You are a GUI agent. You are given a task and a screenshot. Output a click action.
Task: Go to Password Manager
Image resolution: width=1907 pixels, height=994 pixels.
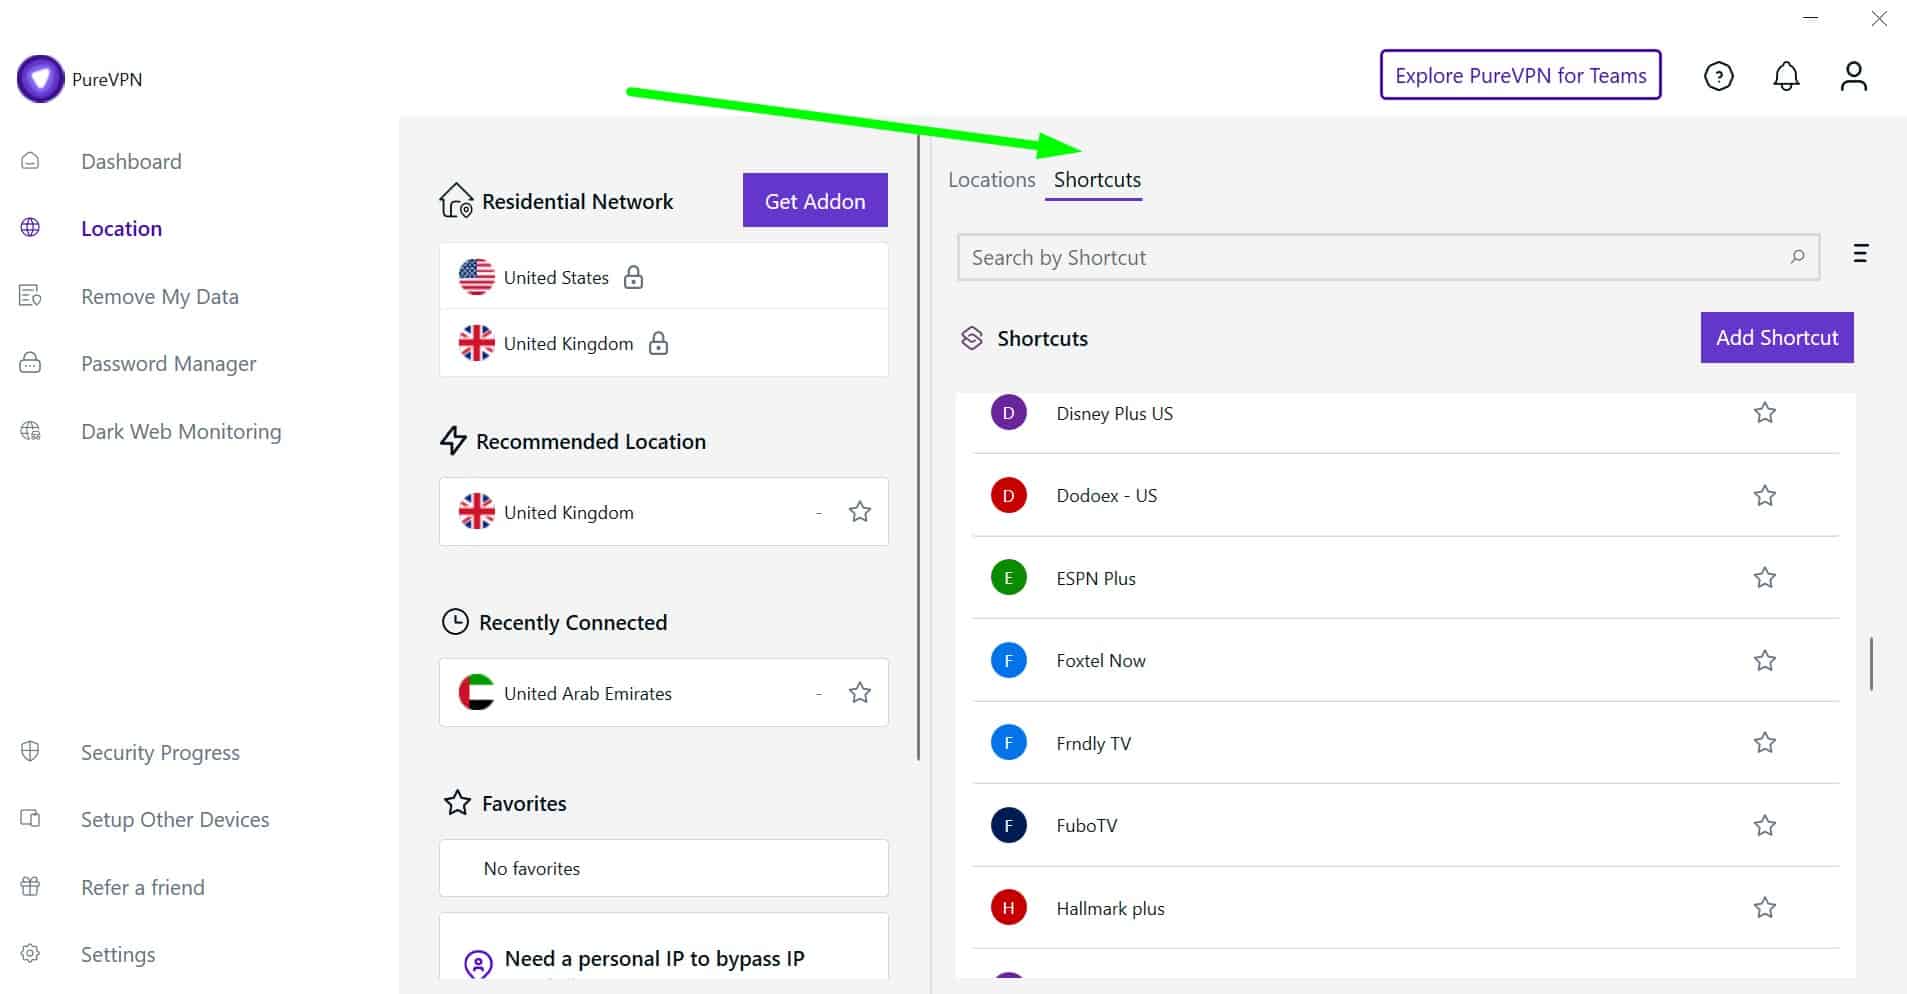(169, 364)
